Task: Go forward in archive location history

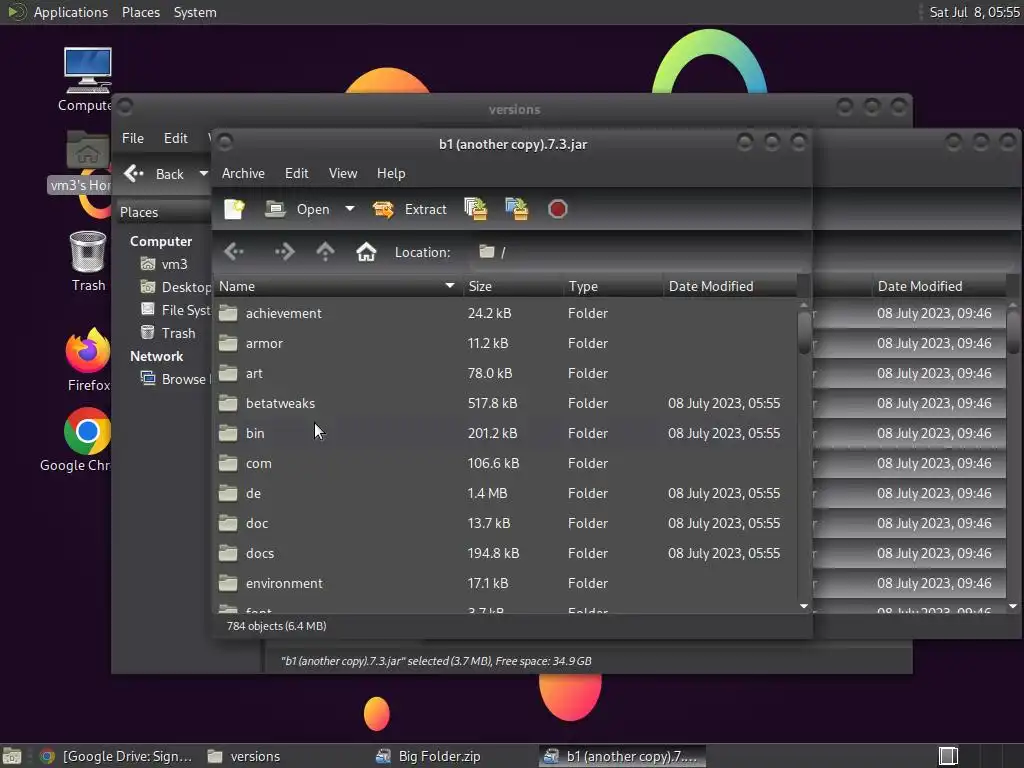Action: [x=285, y=251]
